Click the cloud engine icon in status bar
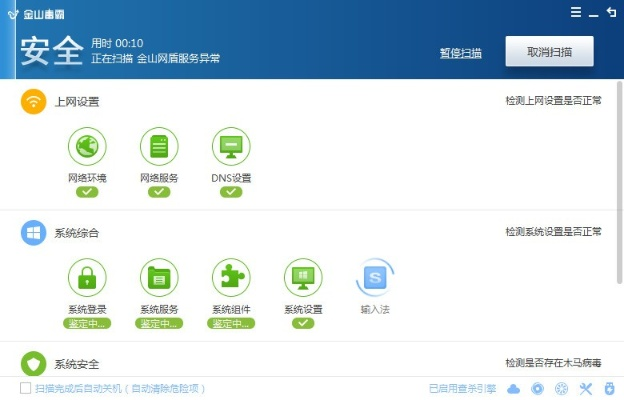The image size is (624, 400). [x=514, y=388]
